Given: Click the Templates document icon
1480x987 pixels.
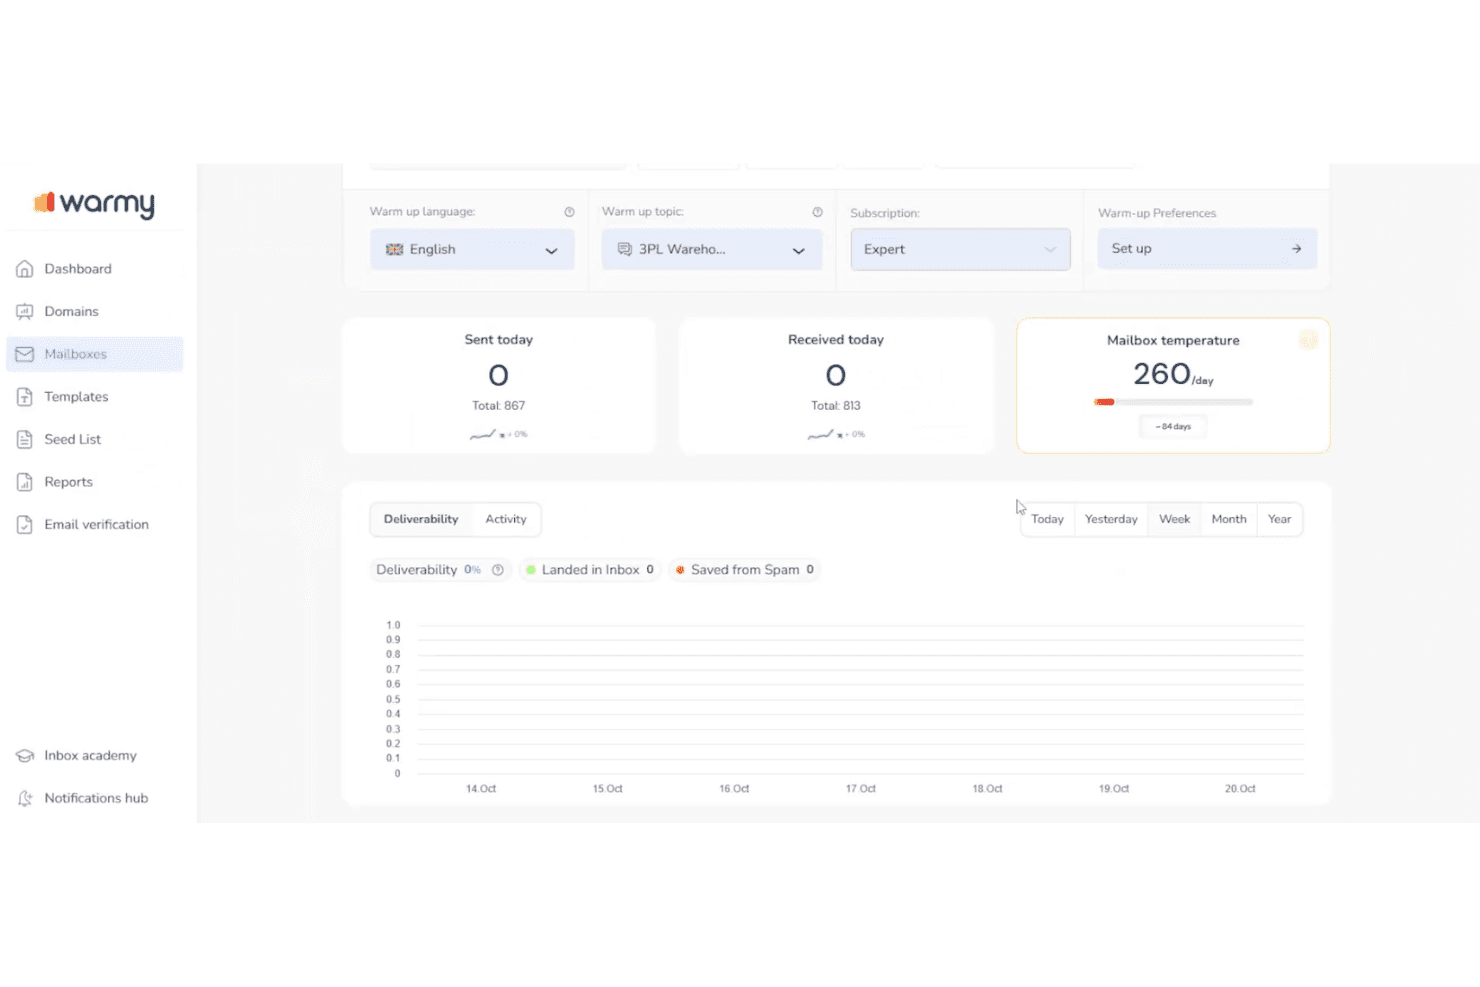Looking at the screenshot, I should [25, 397].
